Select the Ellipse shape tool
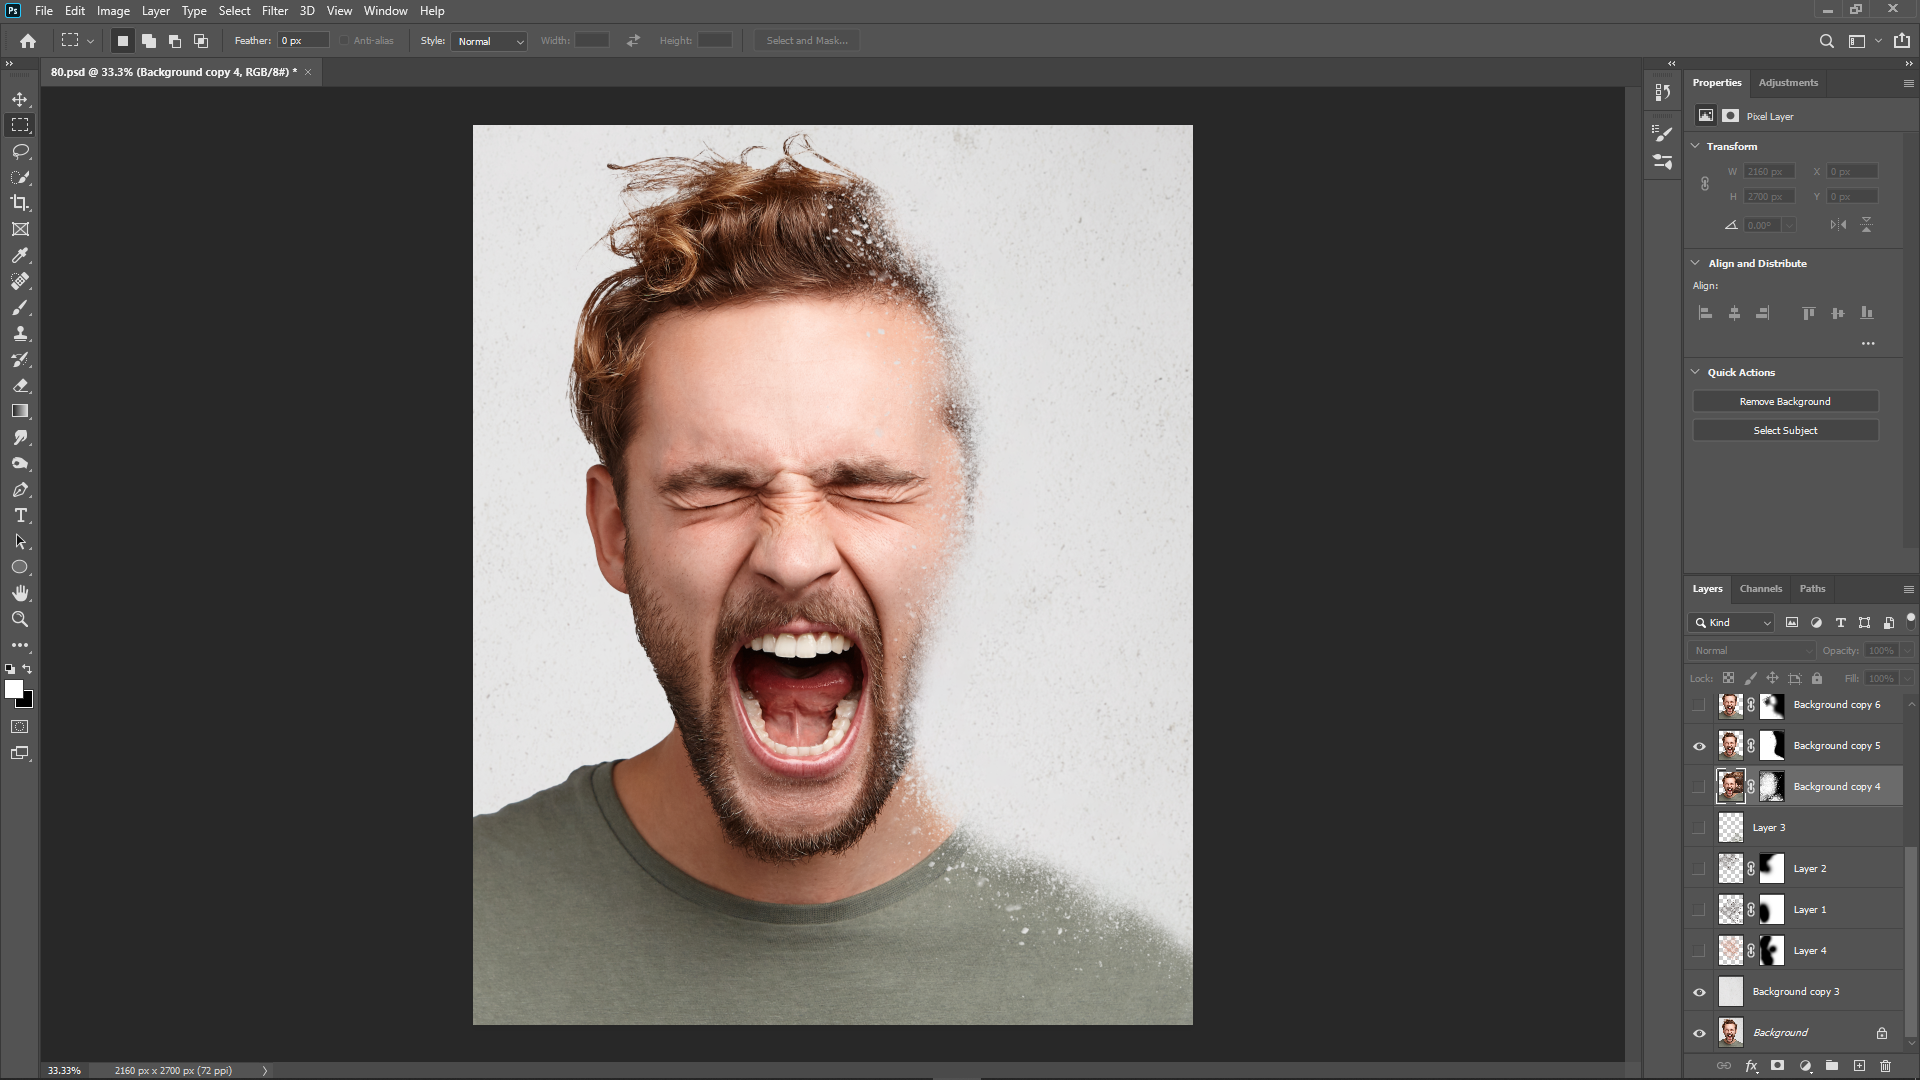Screen dimensions: 1920x1080 click(20, 568)
